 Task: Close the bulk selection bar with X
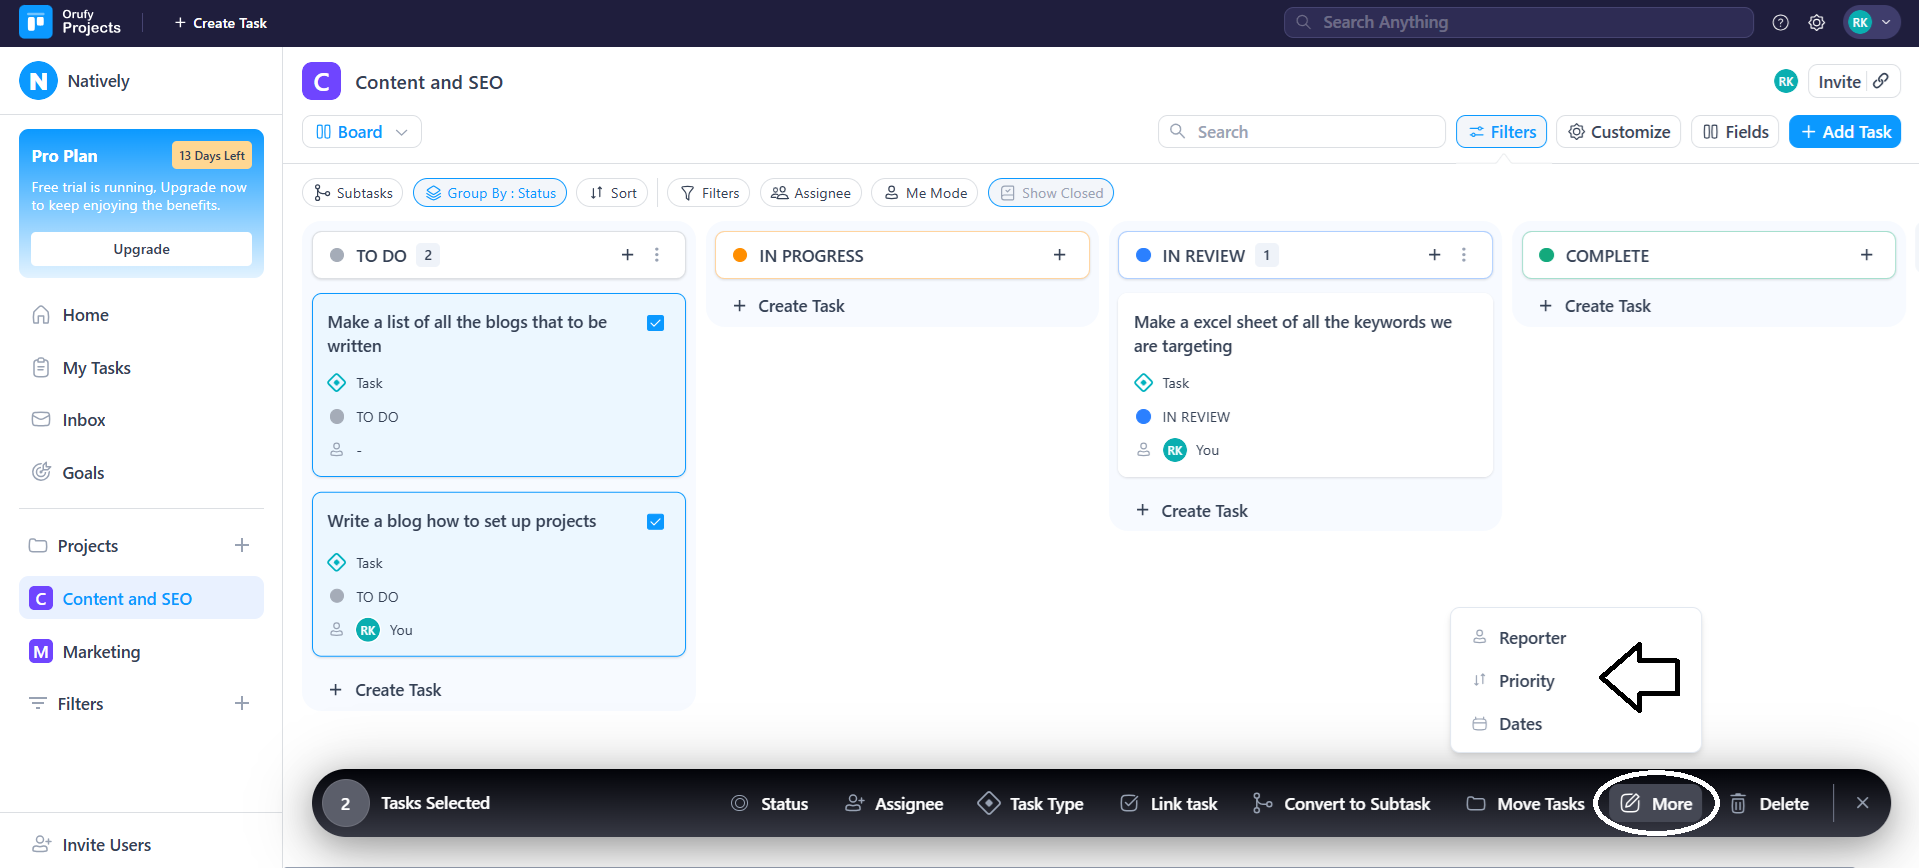click(1862, 803)
